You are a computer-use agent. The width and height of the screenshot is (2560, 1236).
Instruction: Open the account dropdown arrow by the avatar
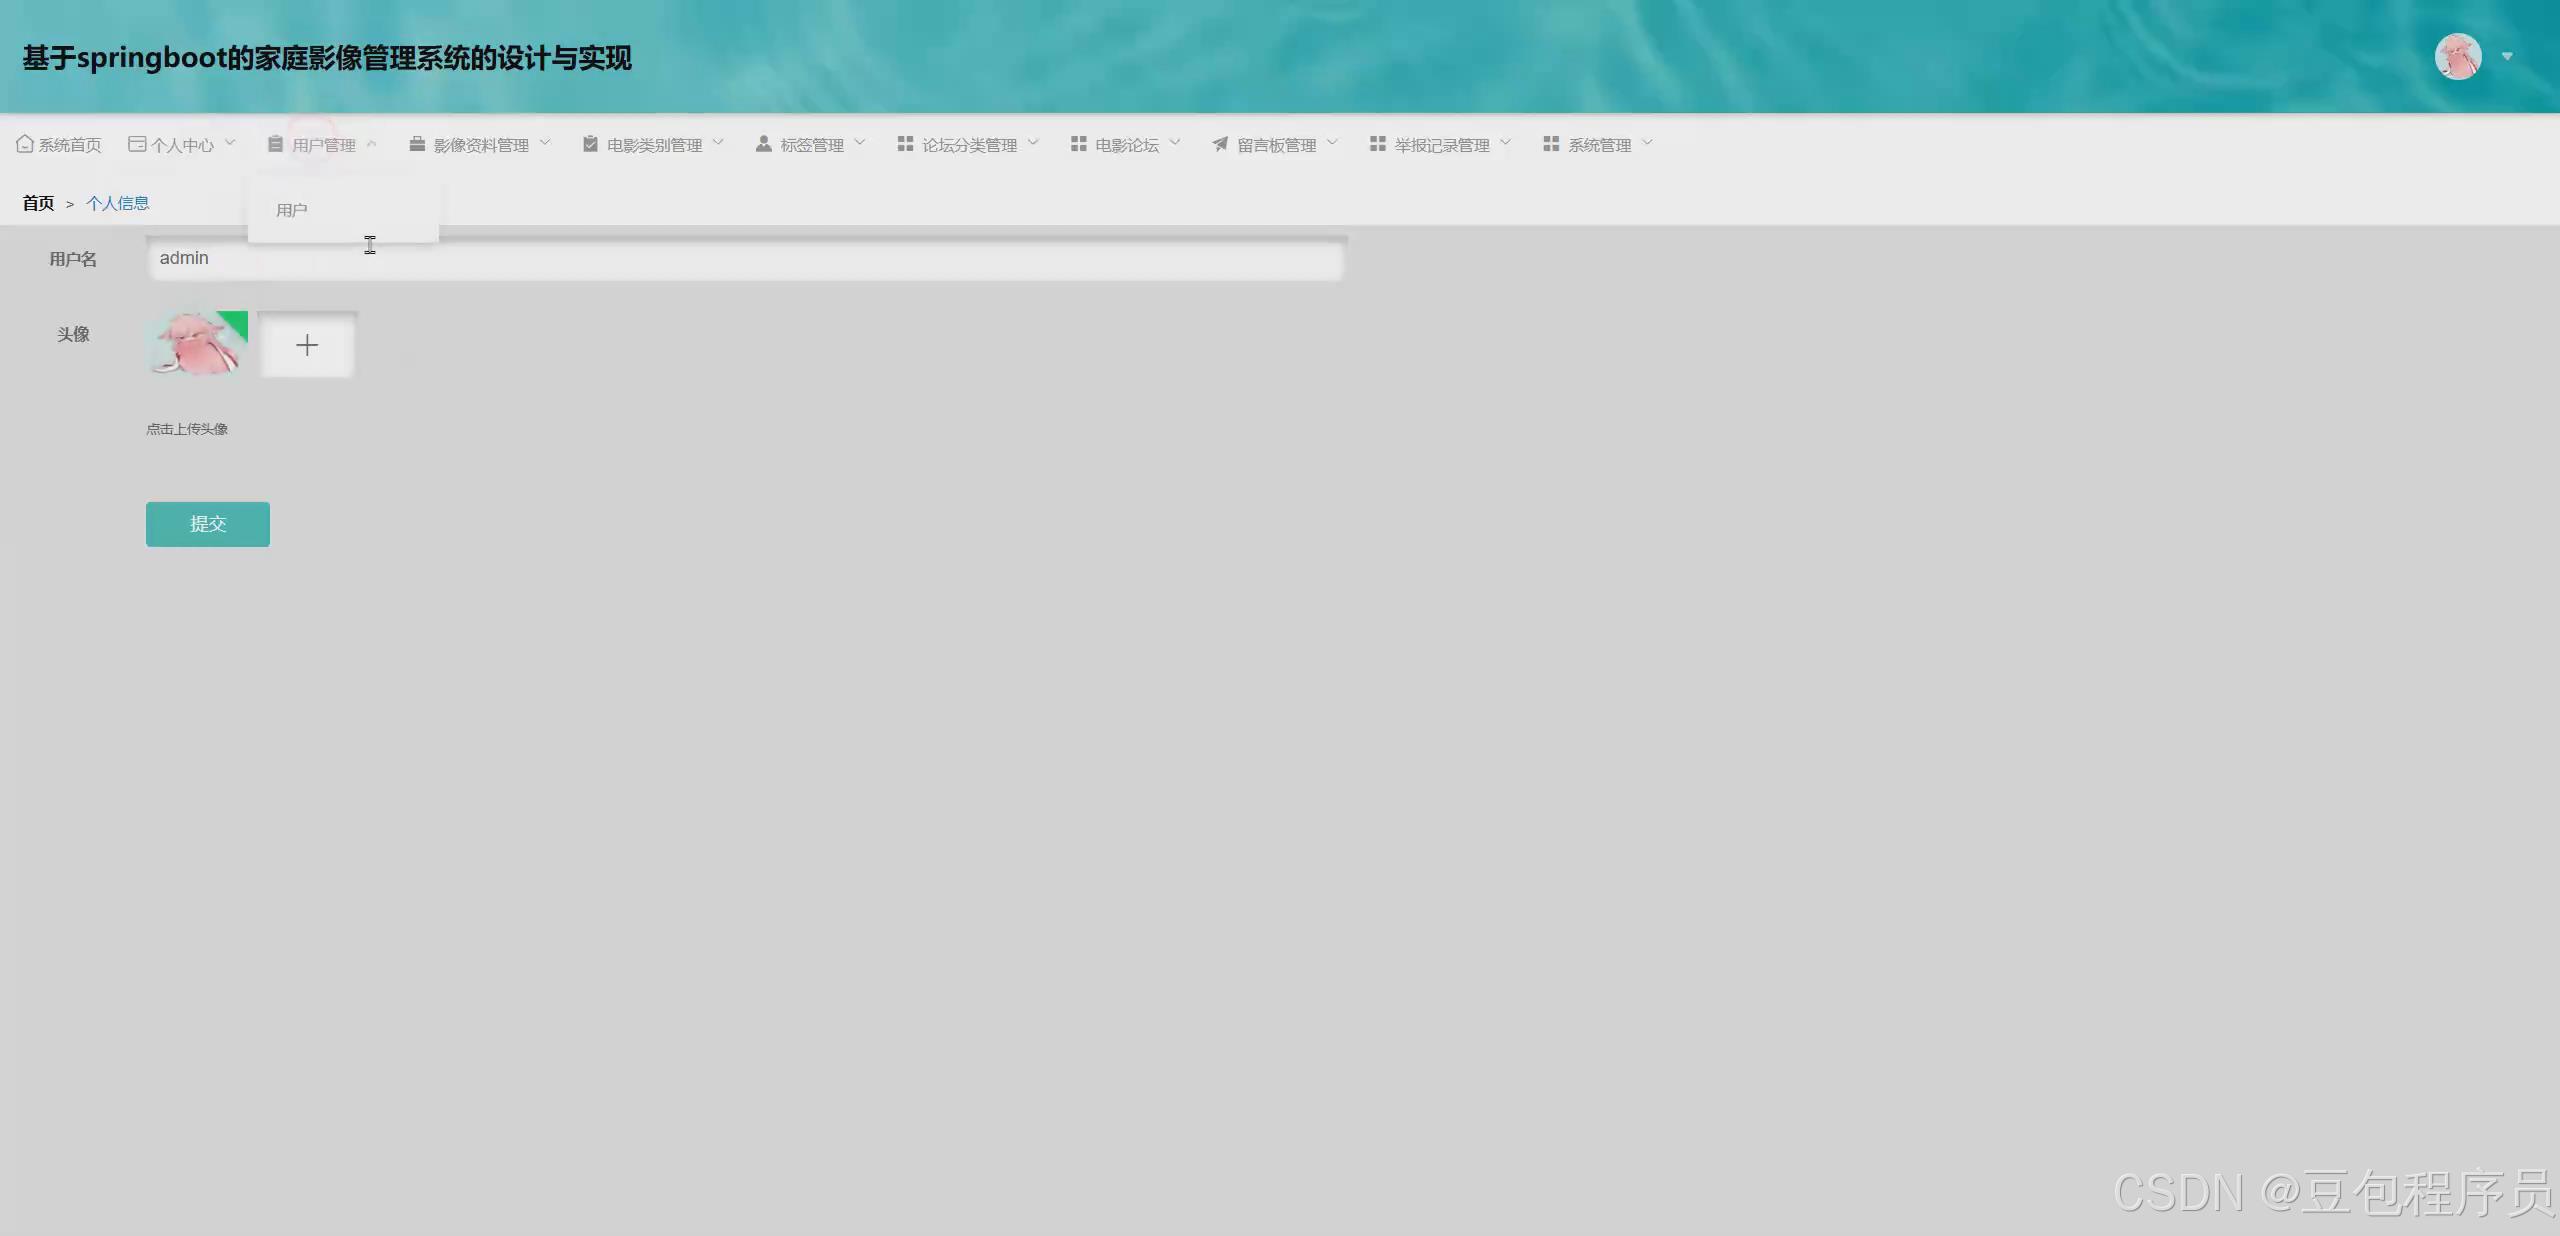(2507, 56)
